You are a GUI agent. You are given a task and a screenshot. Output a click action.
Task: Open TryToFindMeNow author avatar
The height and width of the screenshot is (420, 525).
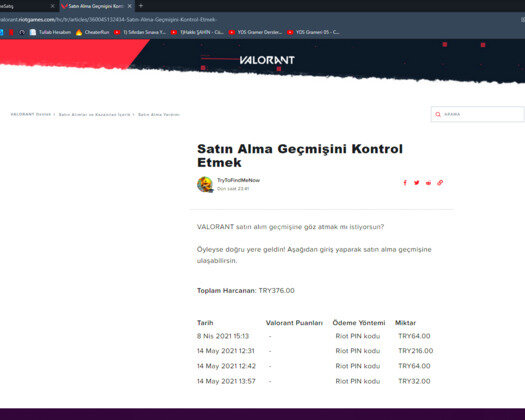pos(205,184)
